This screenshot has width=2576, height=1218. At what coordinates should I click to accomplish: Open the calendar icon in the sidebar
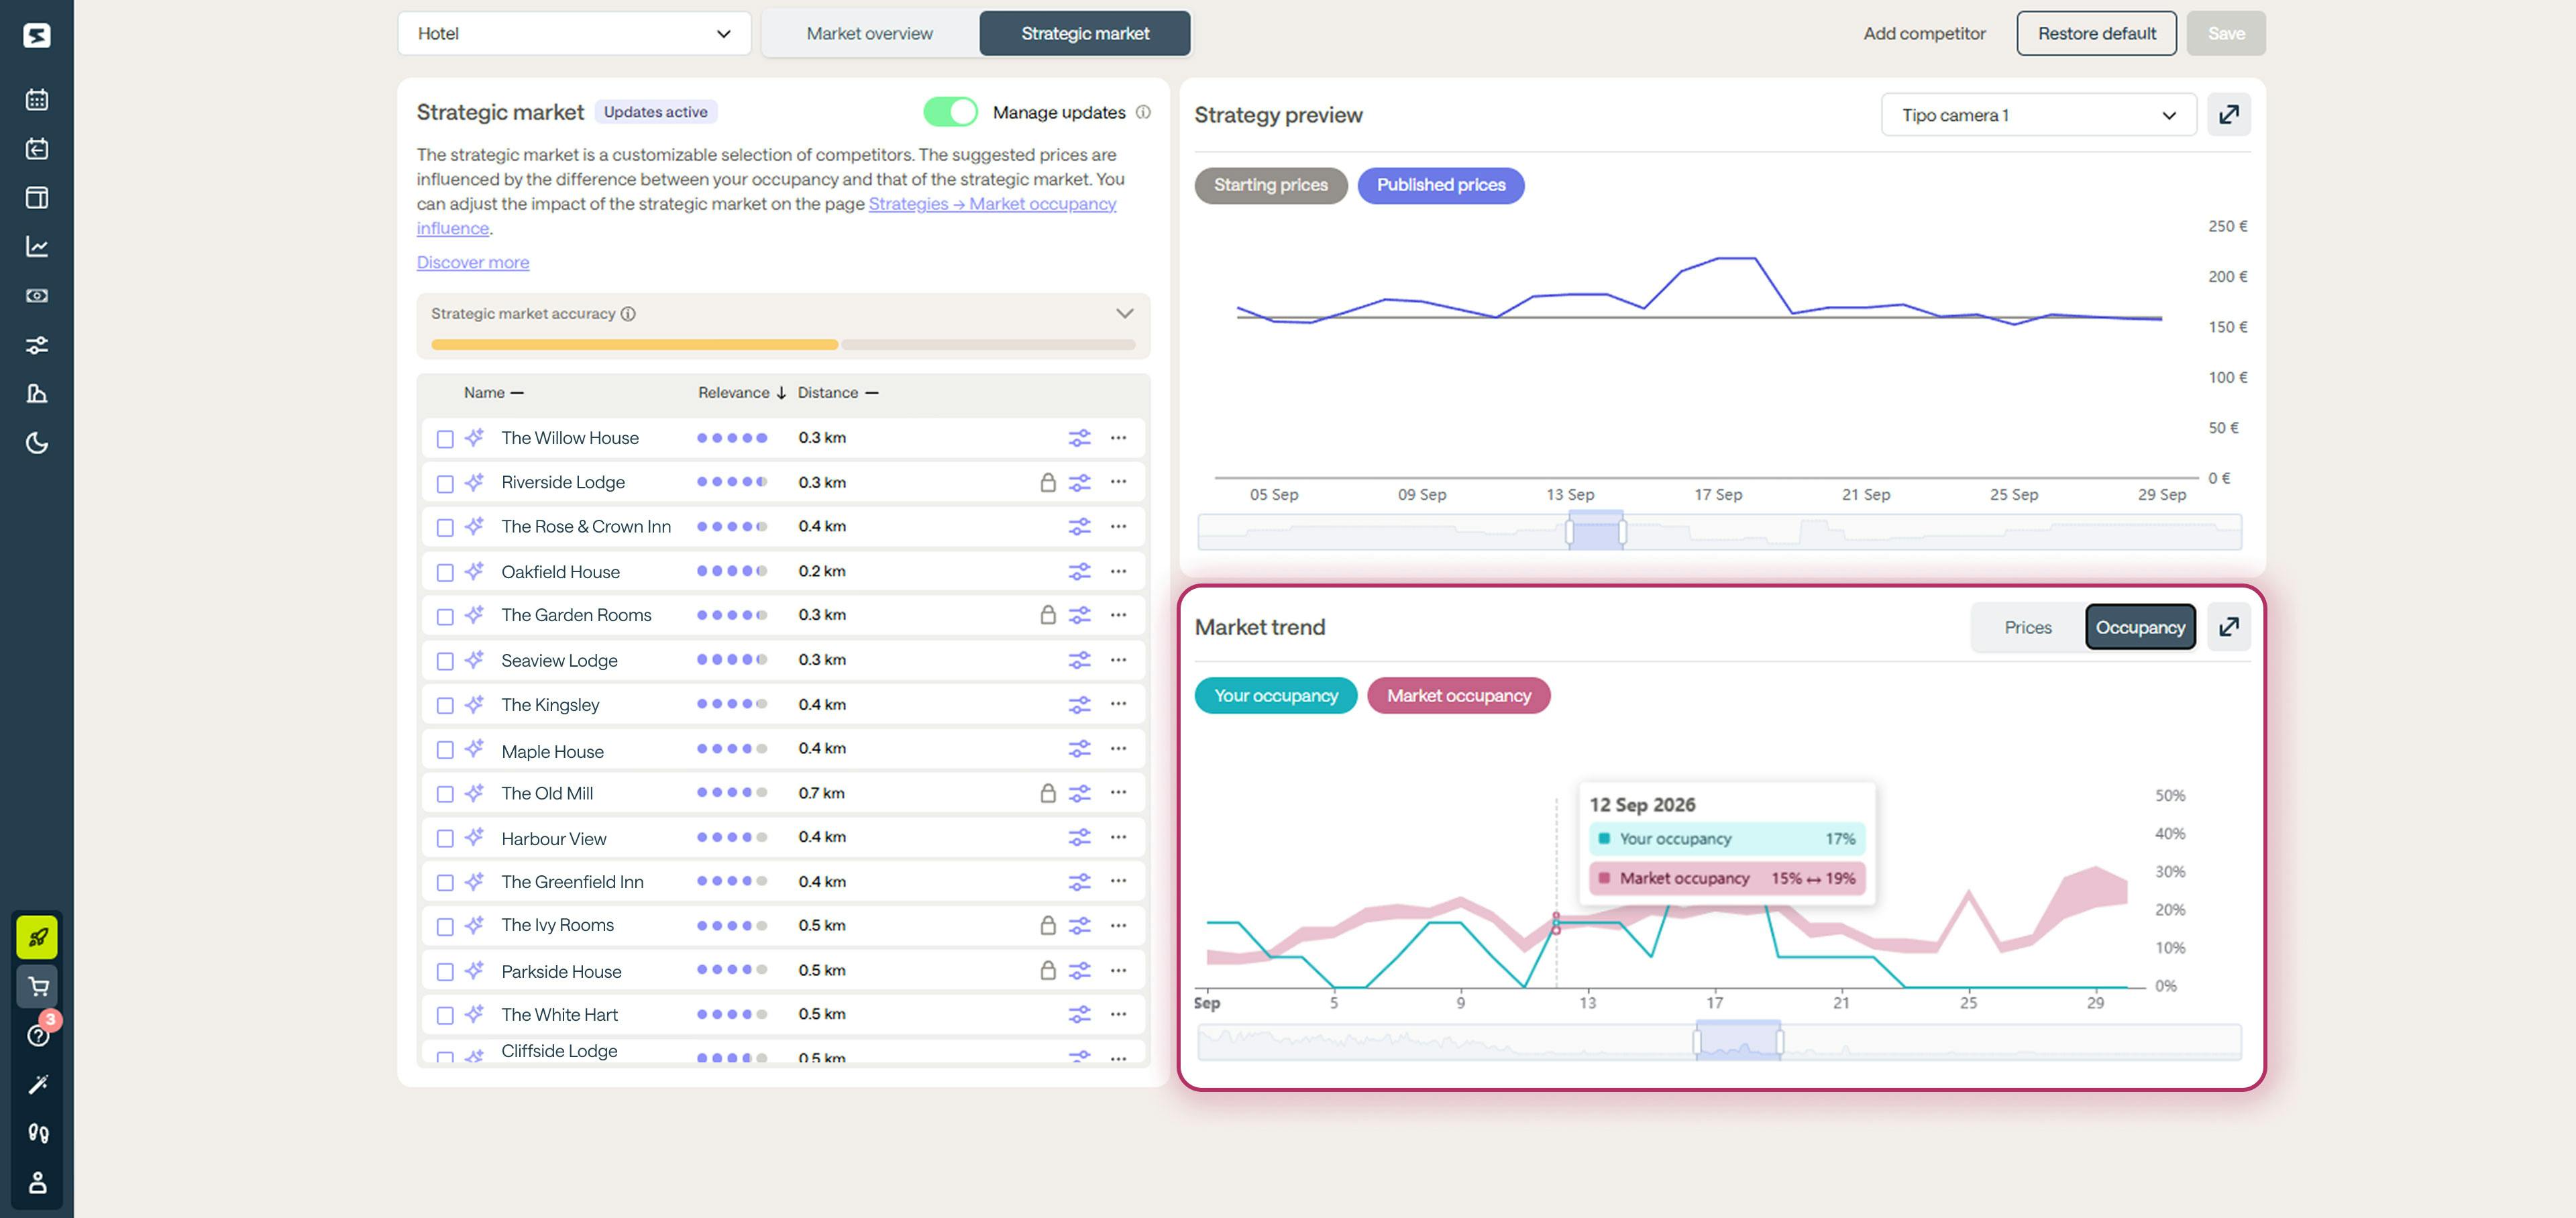pos(37,99)
